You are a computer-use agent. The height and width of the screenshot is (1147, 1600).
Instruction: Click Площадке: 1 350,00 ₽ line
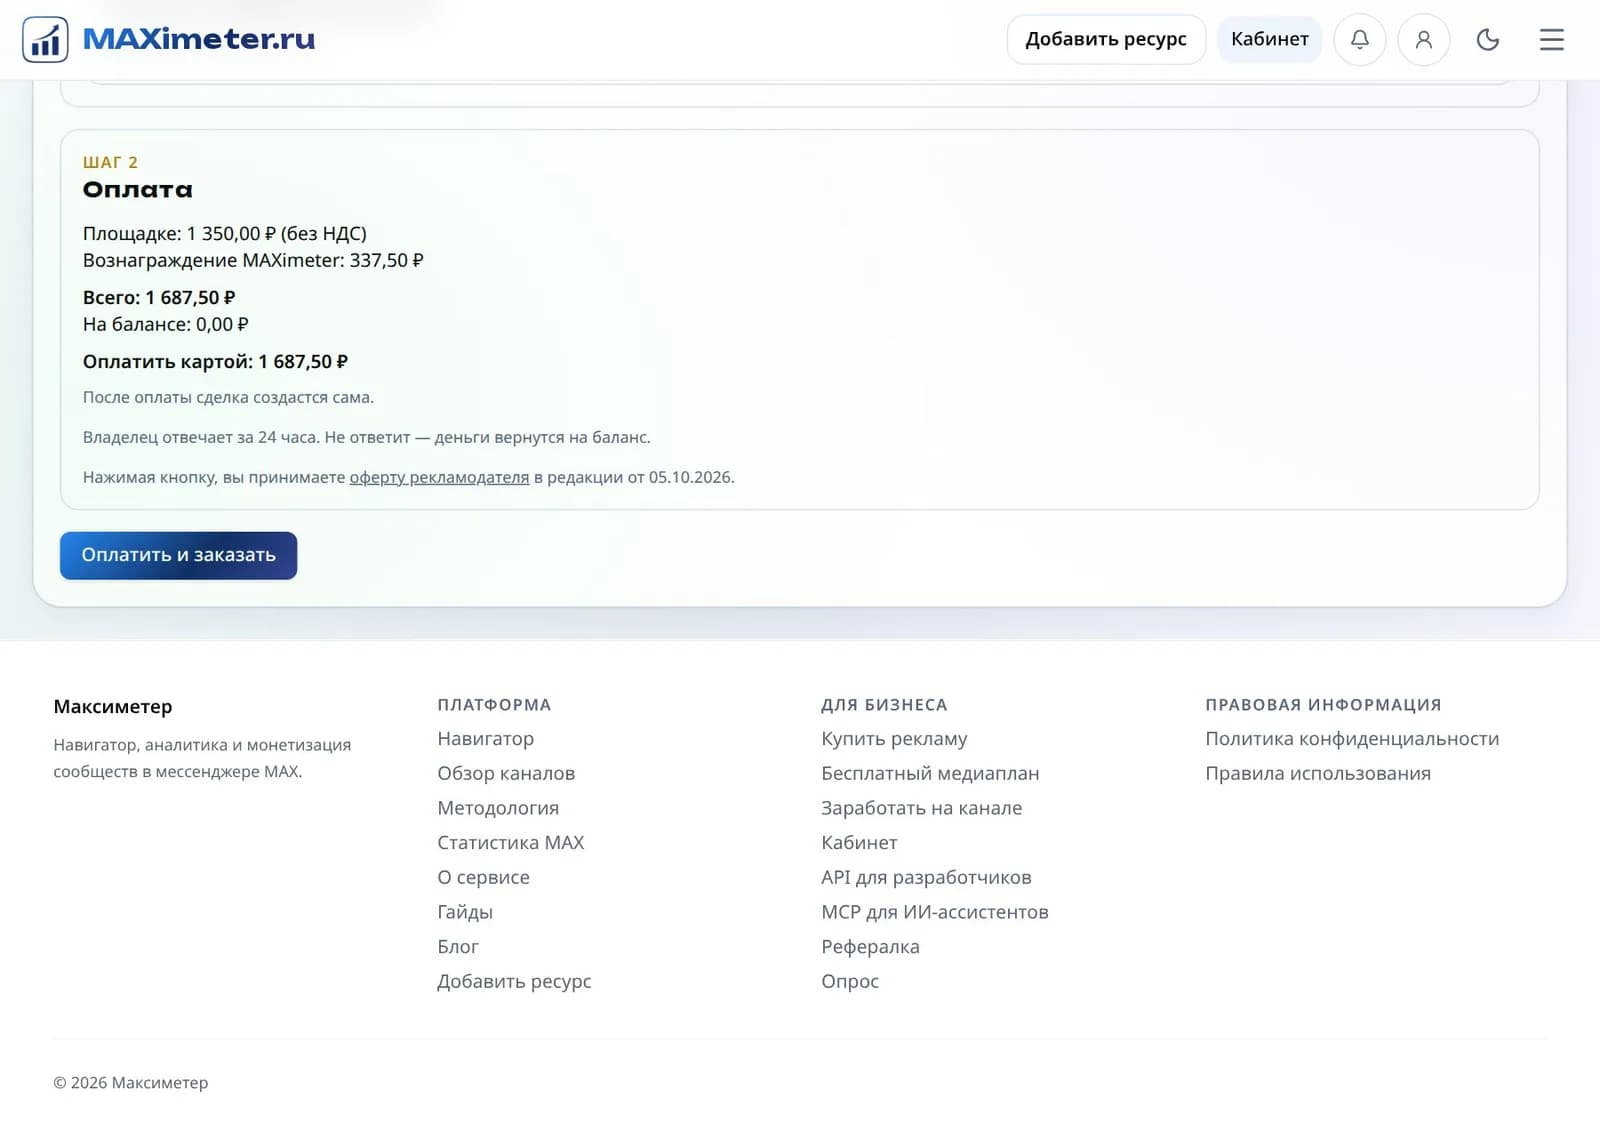click(225, 234)
